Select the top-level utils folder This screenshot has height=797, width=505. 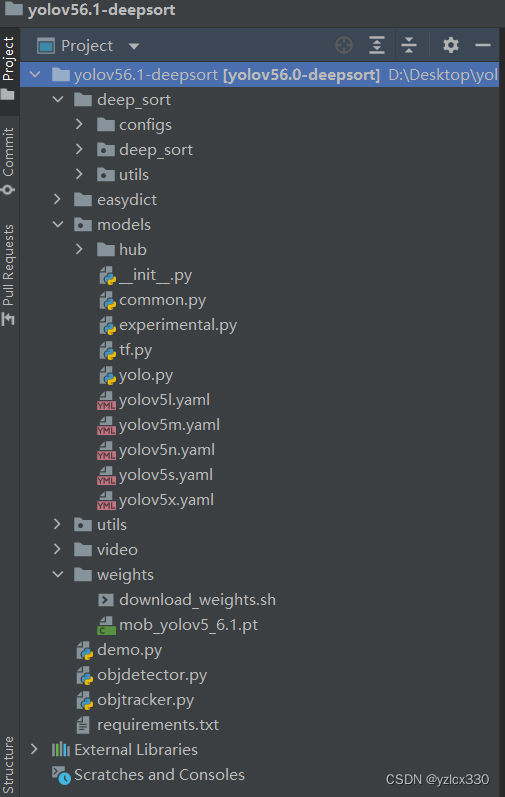click(x=112, y=525)
